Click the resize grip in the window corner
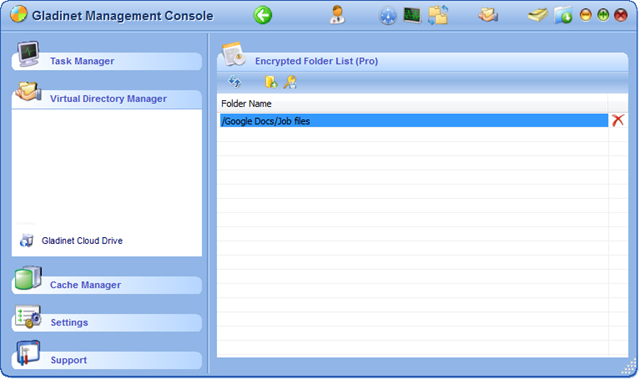640x380 pixels. (x=629, y=366)
